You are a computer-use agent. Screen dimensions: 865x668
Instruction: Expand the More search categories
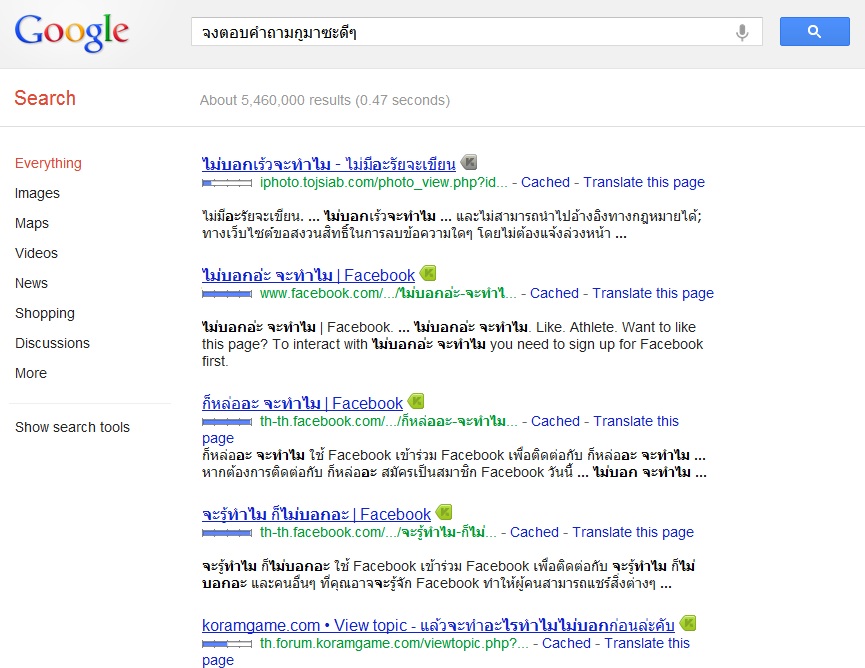click(31, 373)
